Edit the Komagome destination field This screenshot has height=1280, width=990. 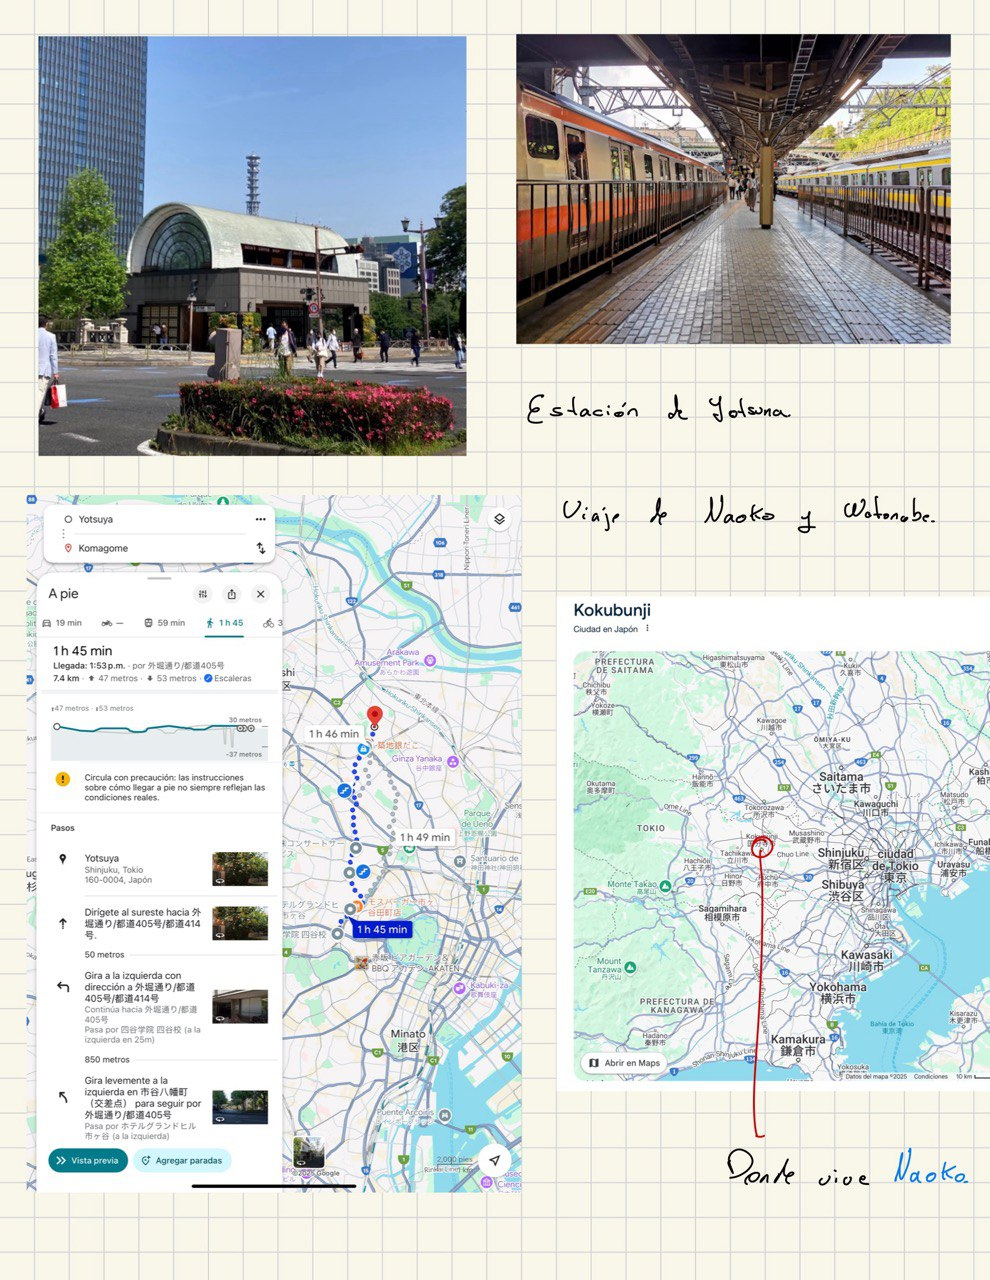(150, 548)
